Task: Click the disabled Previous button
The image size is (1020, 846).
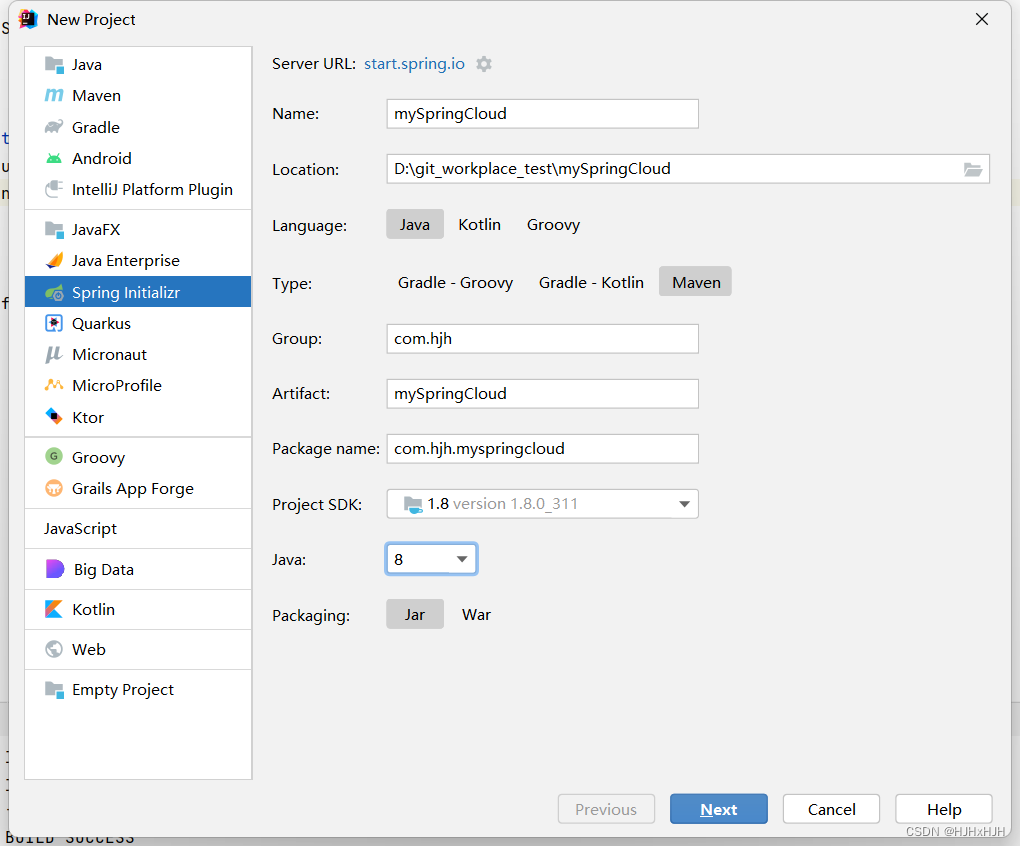Action: pyautogui.click(x=606, y=809)
